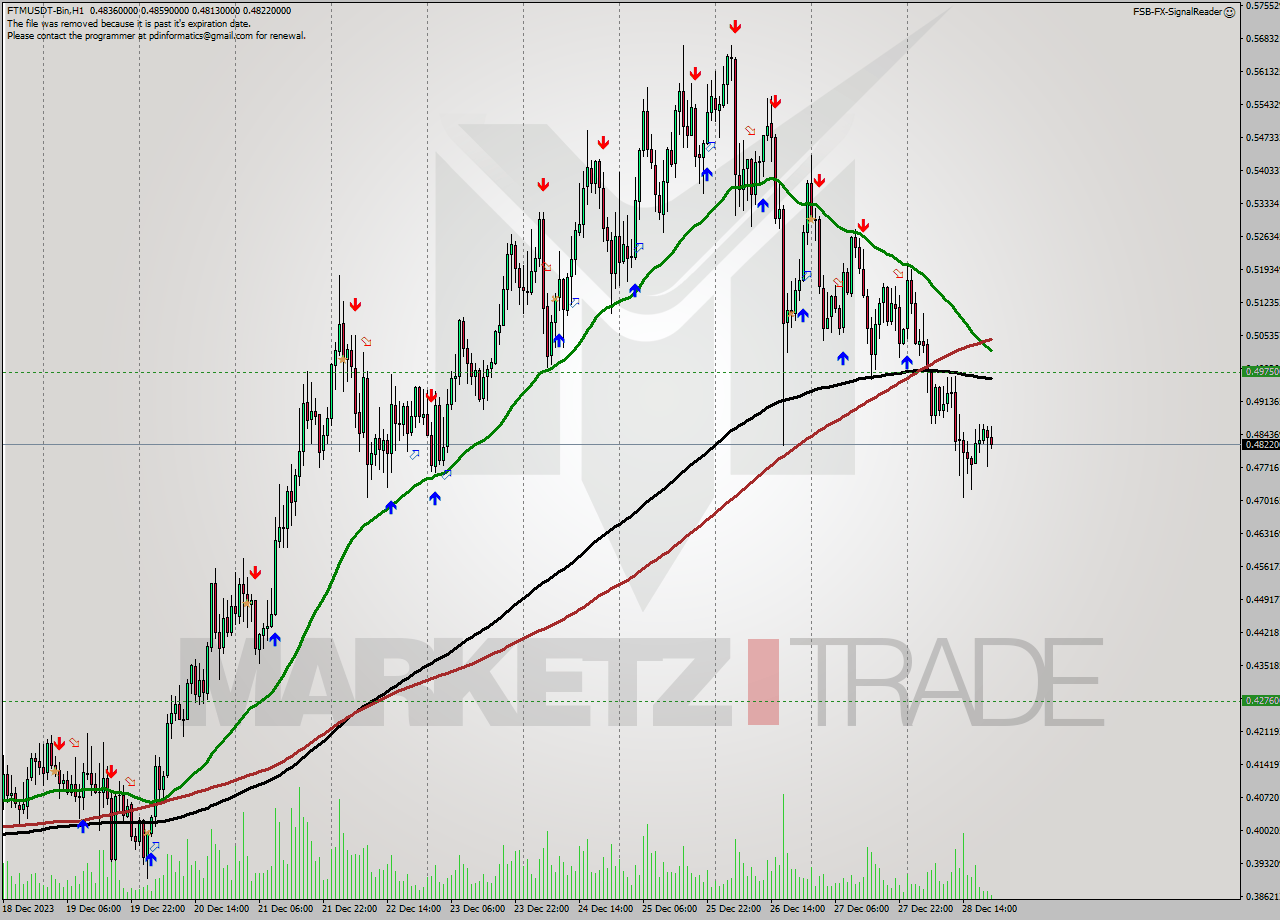Click the 27 Dec 22:00 time label
Image resolution: width=1280 pixels, height=920 pixels.
point(925,909)
